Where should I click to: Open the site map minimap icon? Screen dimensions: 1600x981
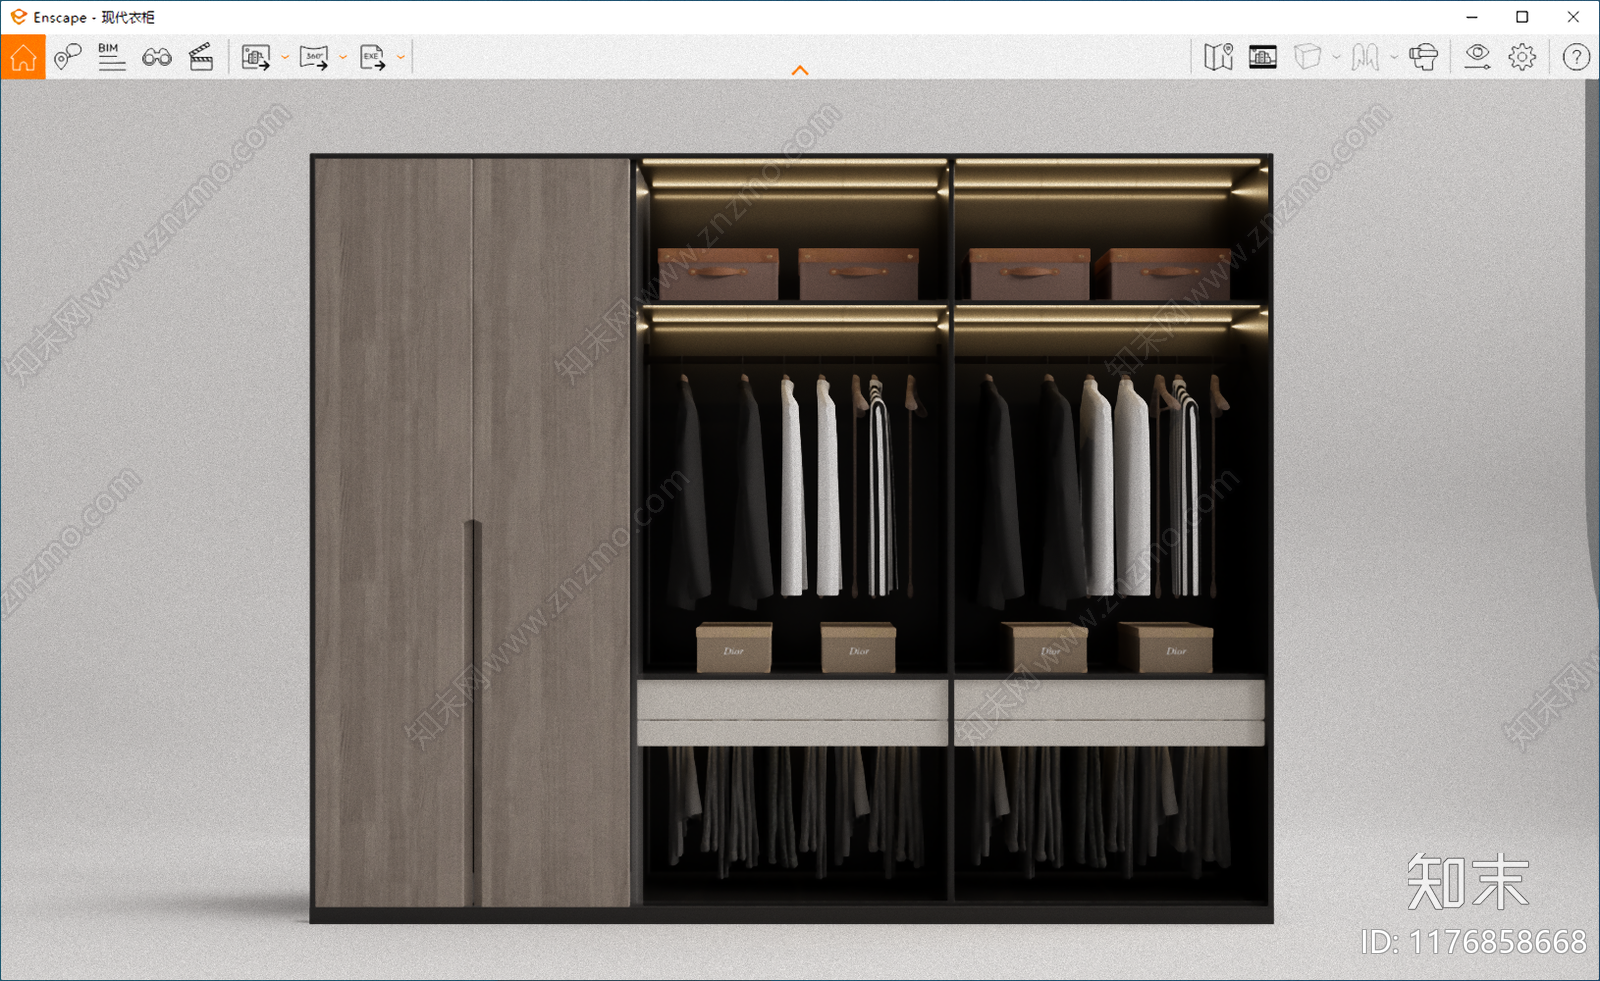click(1218, 57)
